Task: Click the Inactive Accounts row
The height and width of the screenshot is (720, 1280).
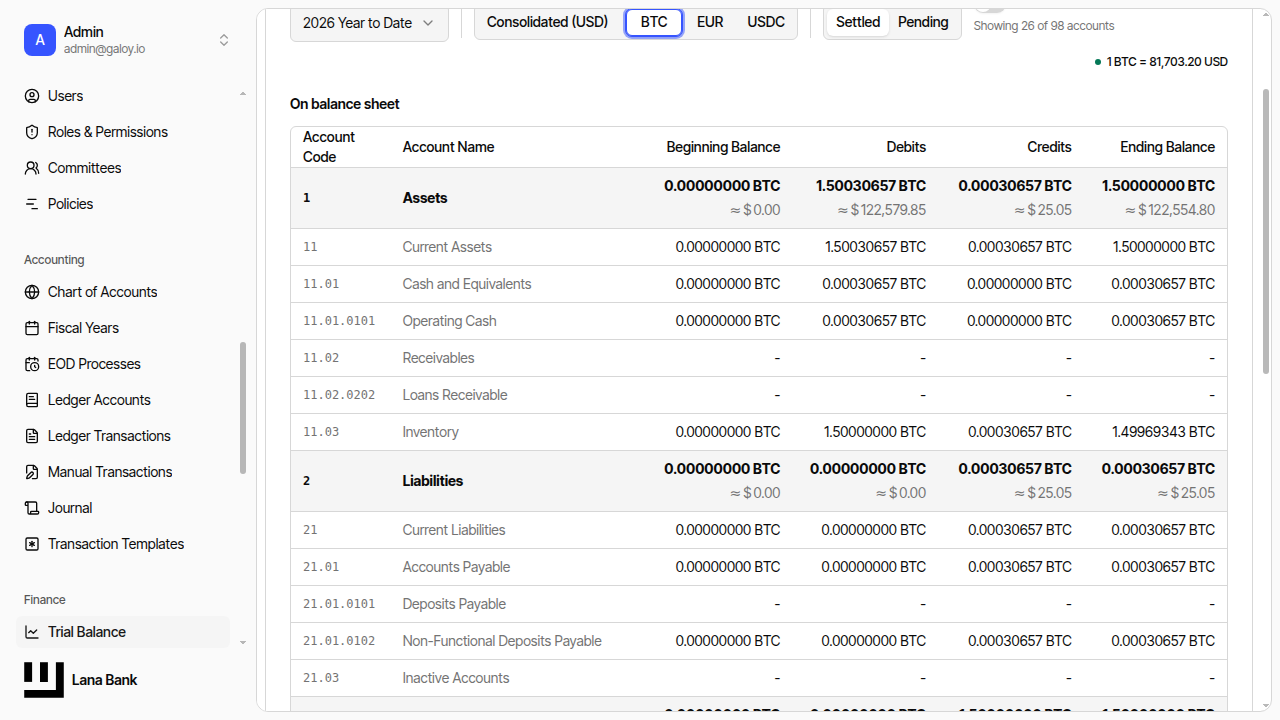Action: (x=759, y=678)
